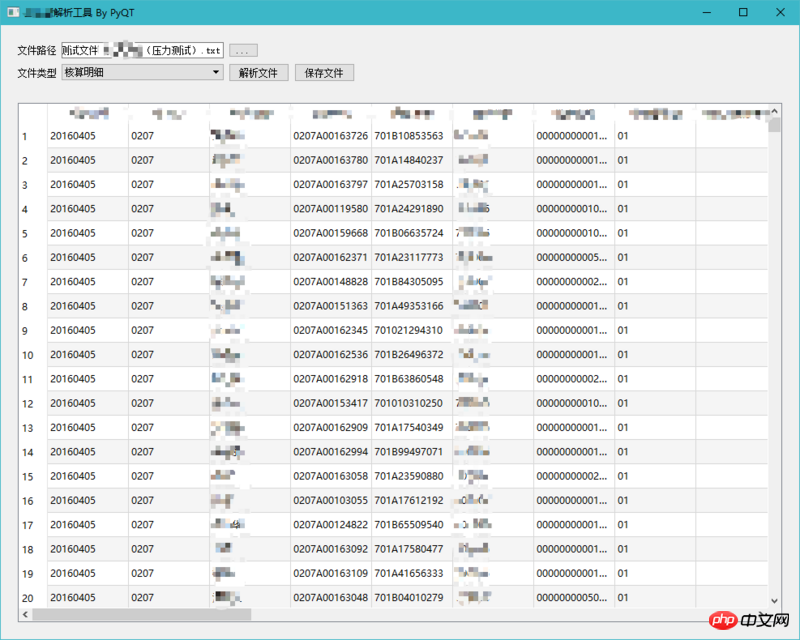Click cell 0207A00162371
This screenshot has width=800, height=640.
pos(331,257)
